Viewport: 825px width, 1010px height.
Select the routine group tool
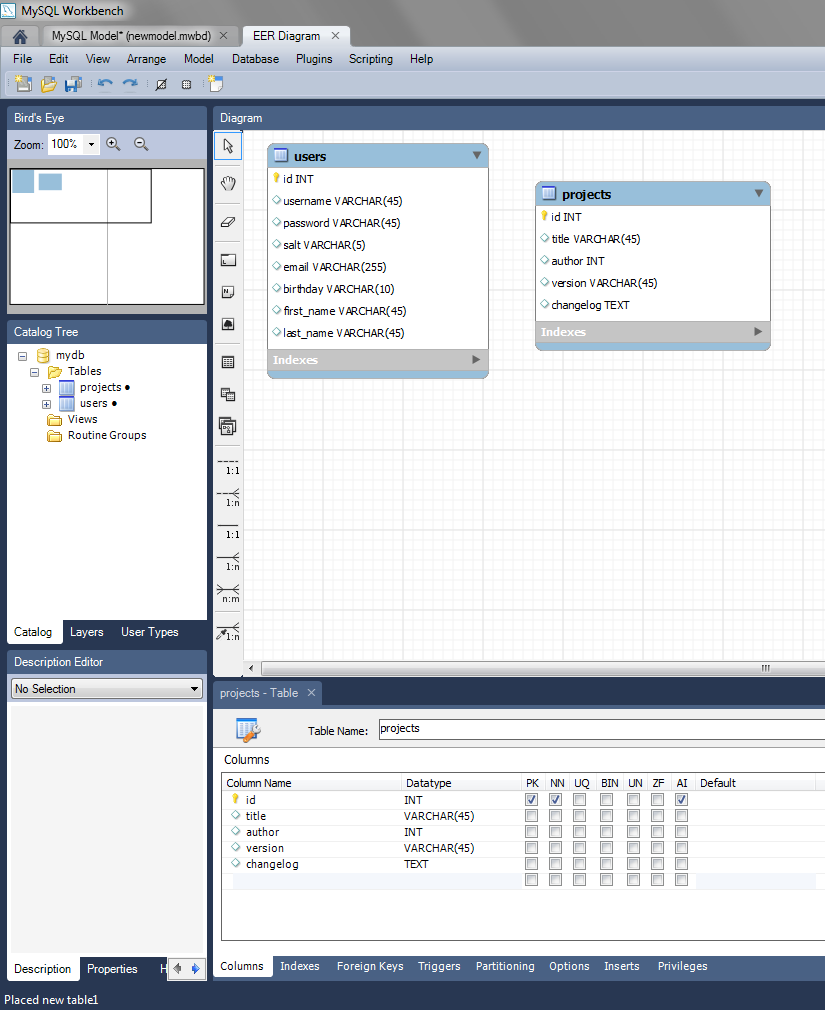[x=228, y=426]
